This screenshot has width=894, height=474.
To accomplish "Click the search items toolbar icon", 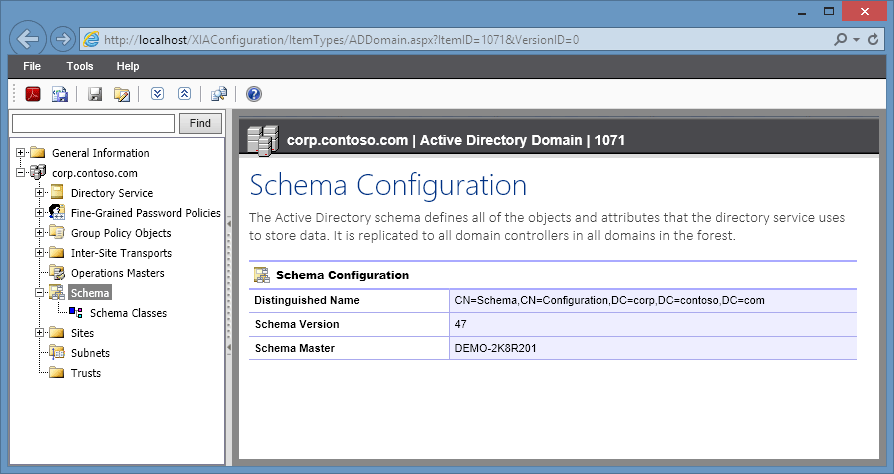I will 219,94.
